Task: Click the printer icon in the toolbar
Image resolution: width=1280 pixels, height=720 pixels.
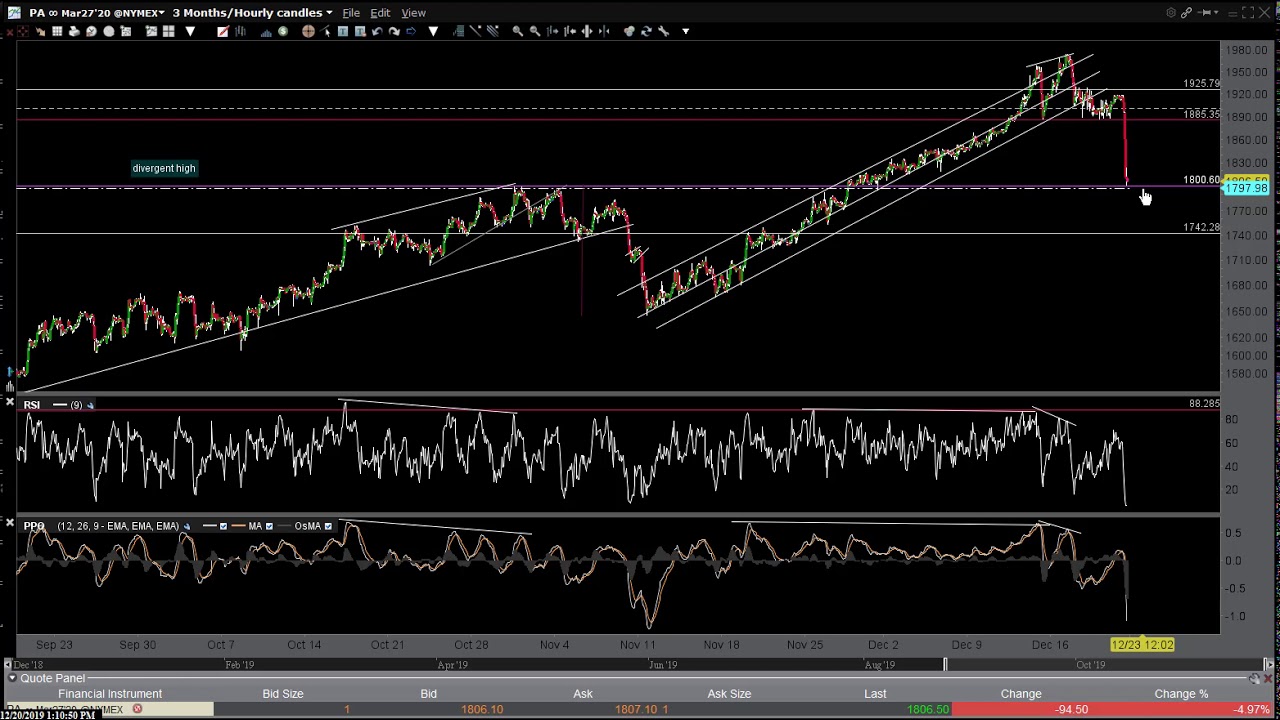Action: pos(74,31)
